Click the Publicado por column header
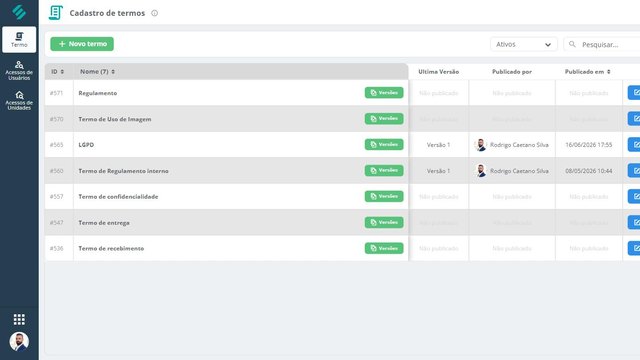 (x=512, y=71)
